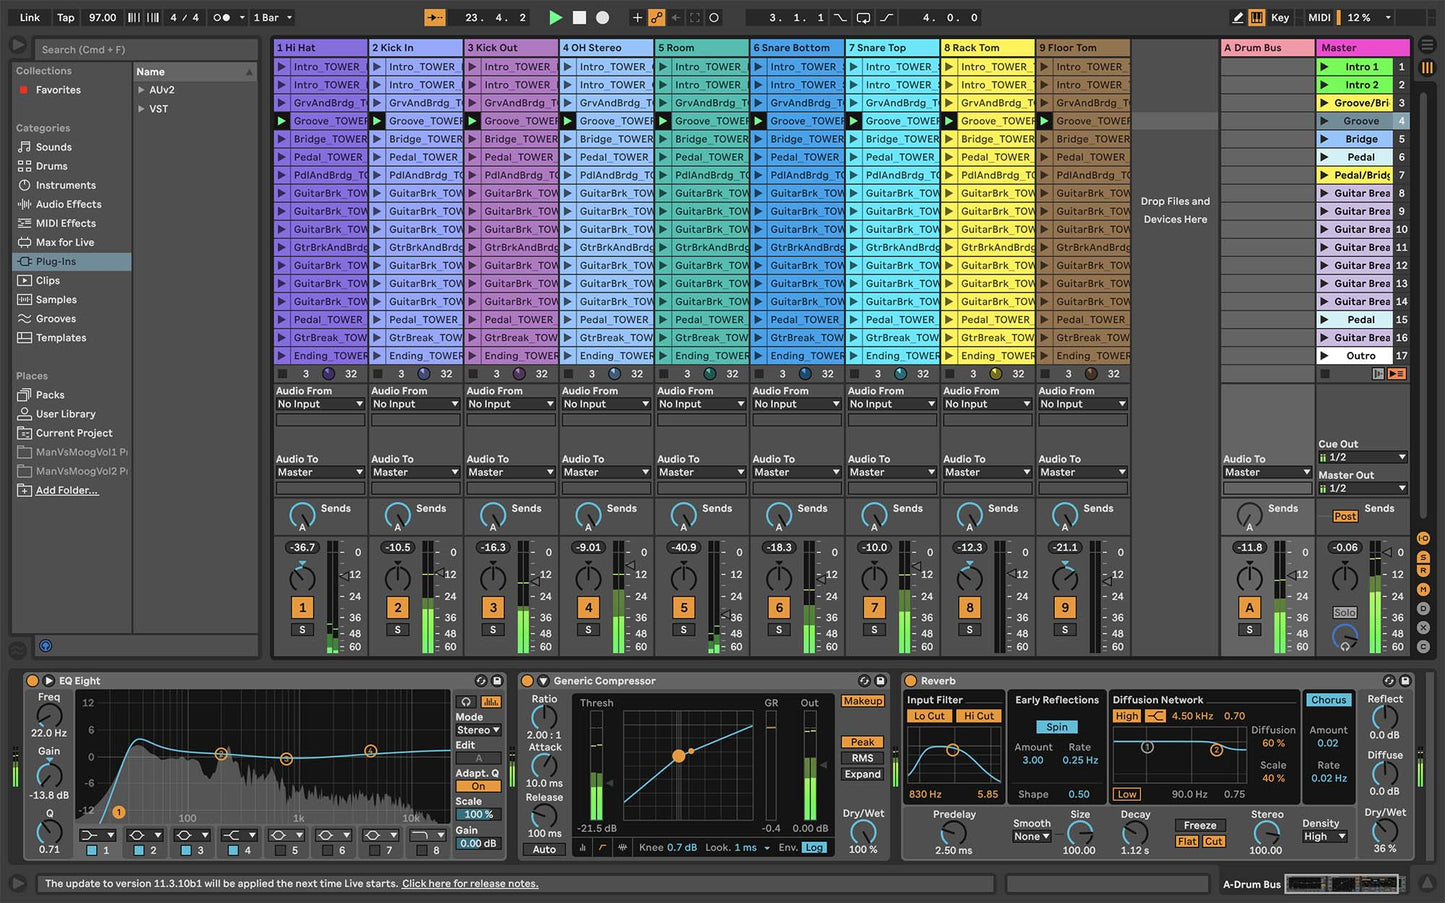
Task: Select Current Project in Places
Action: [74, 433]
